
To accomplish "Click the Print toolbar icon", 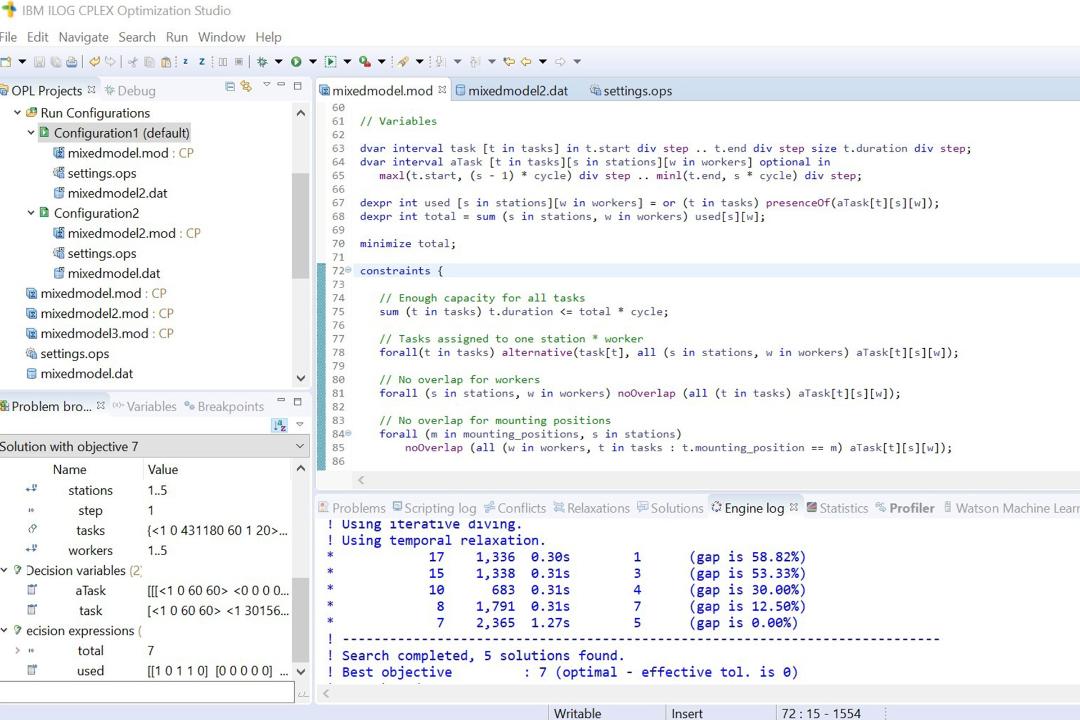I will 72,61.
